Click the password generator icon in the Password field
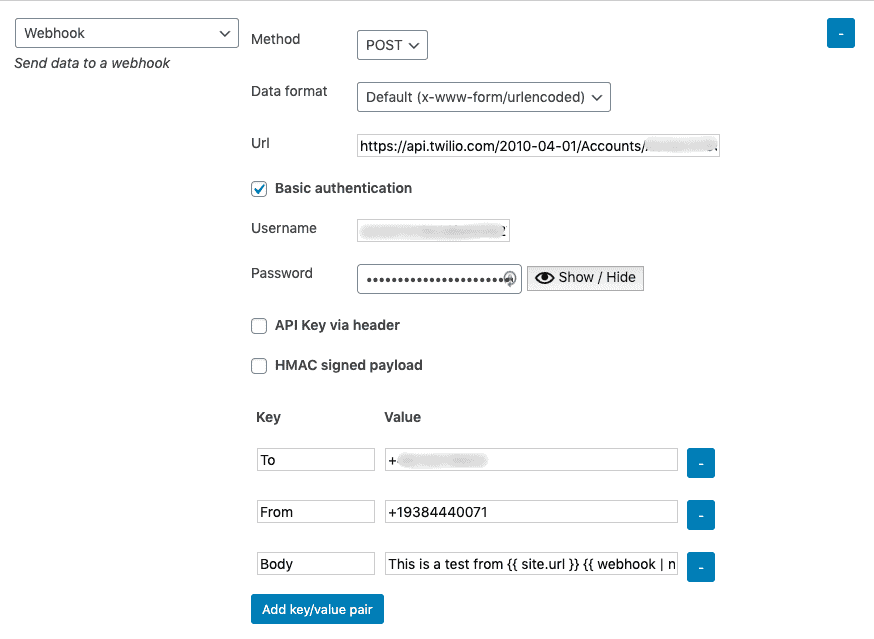The image size is (874, 639). [510, 279]
